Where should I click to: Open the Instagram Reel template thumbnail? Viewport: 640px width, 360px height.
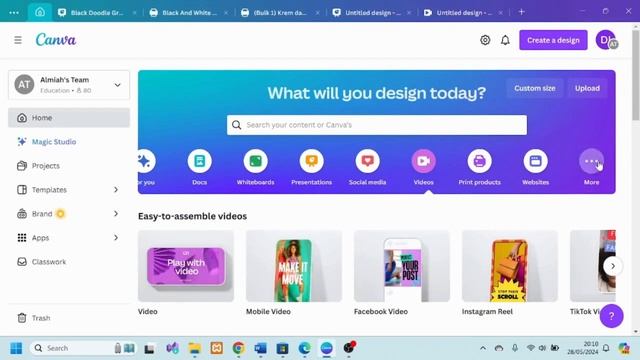pos(510,266)
